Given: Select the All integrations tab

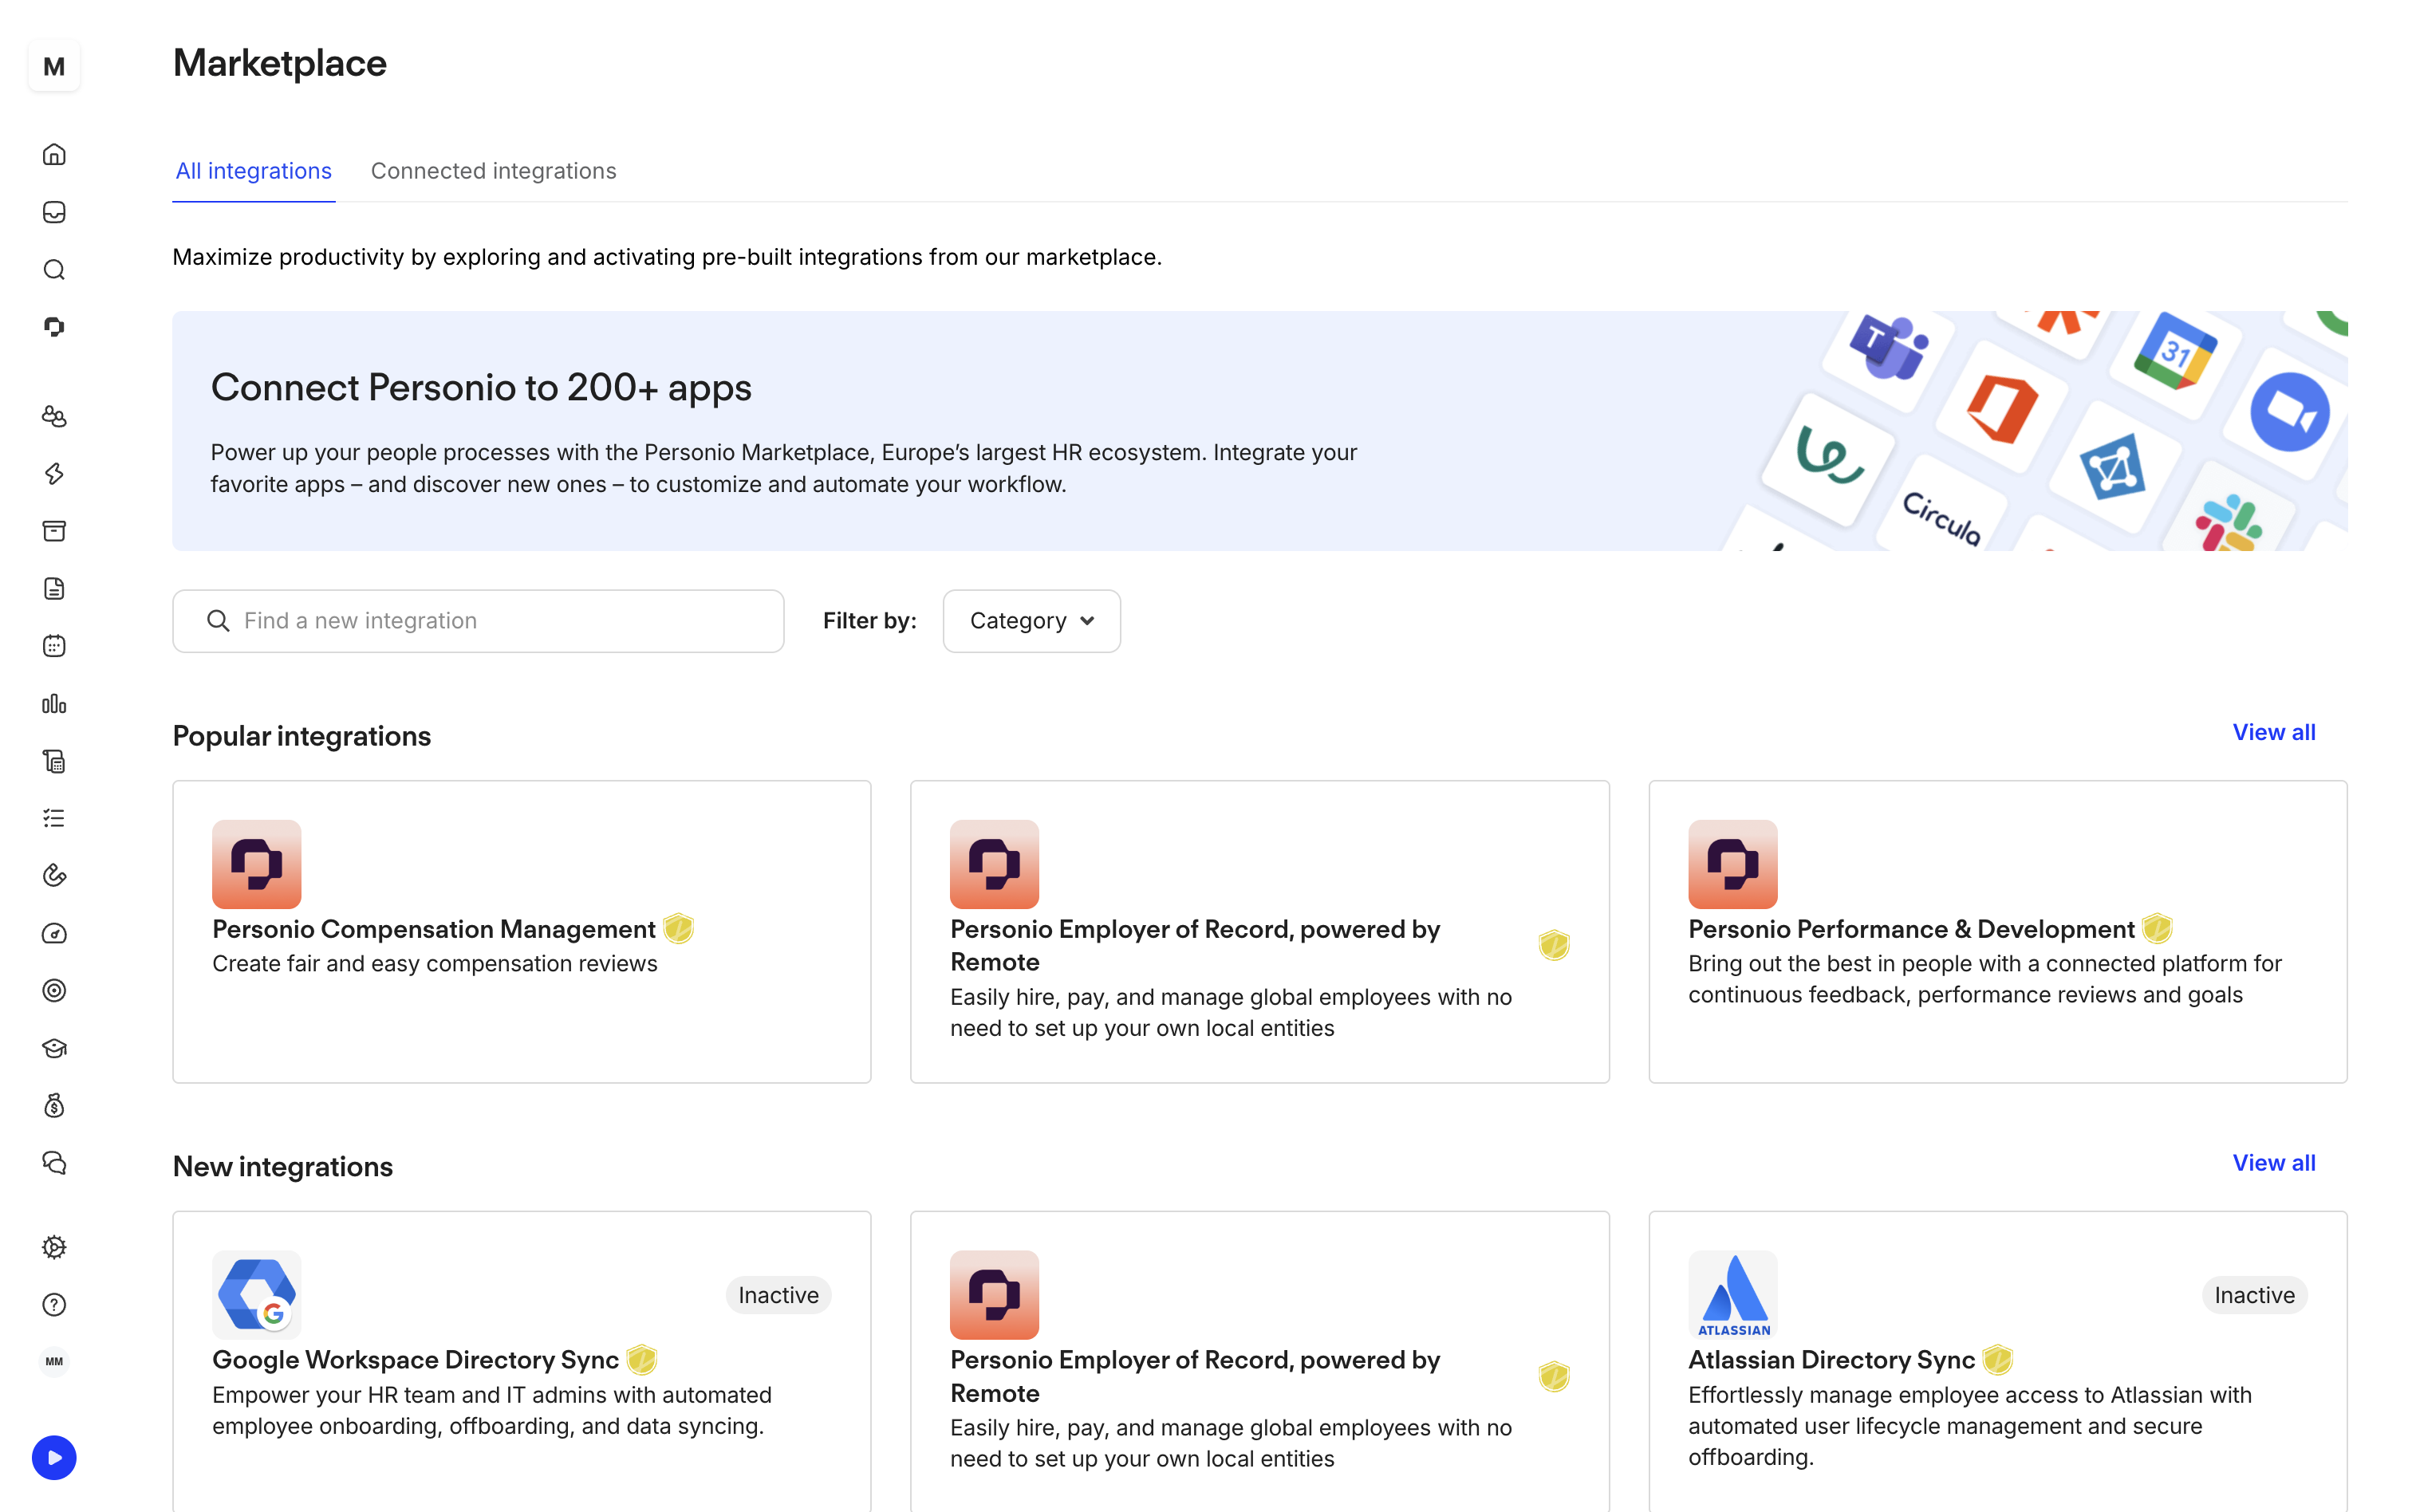Looking at the screenshot, I should tap(253, 171).
